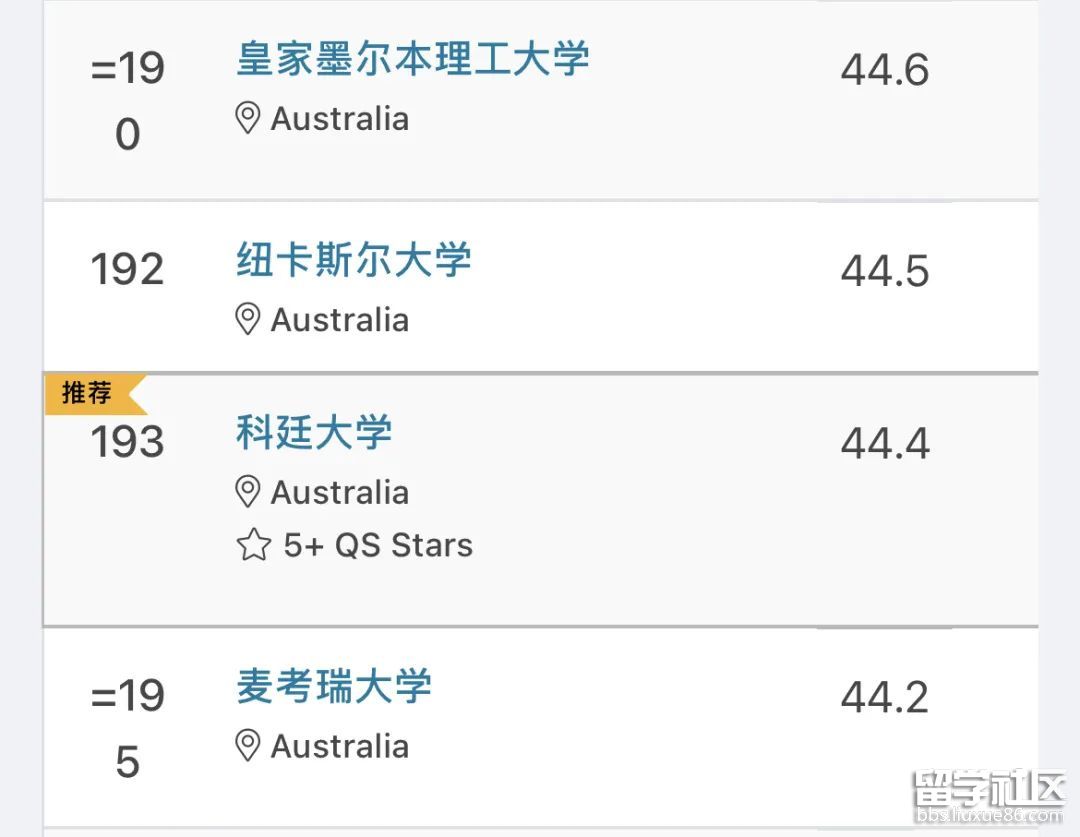Click the =190 rank of 皇家墨尔本理工大学

pos(127,100)
